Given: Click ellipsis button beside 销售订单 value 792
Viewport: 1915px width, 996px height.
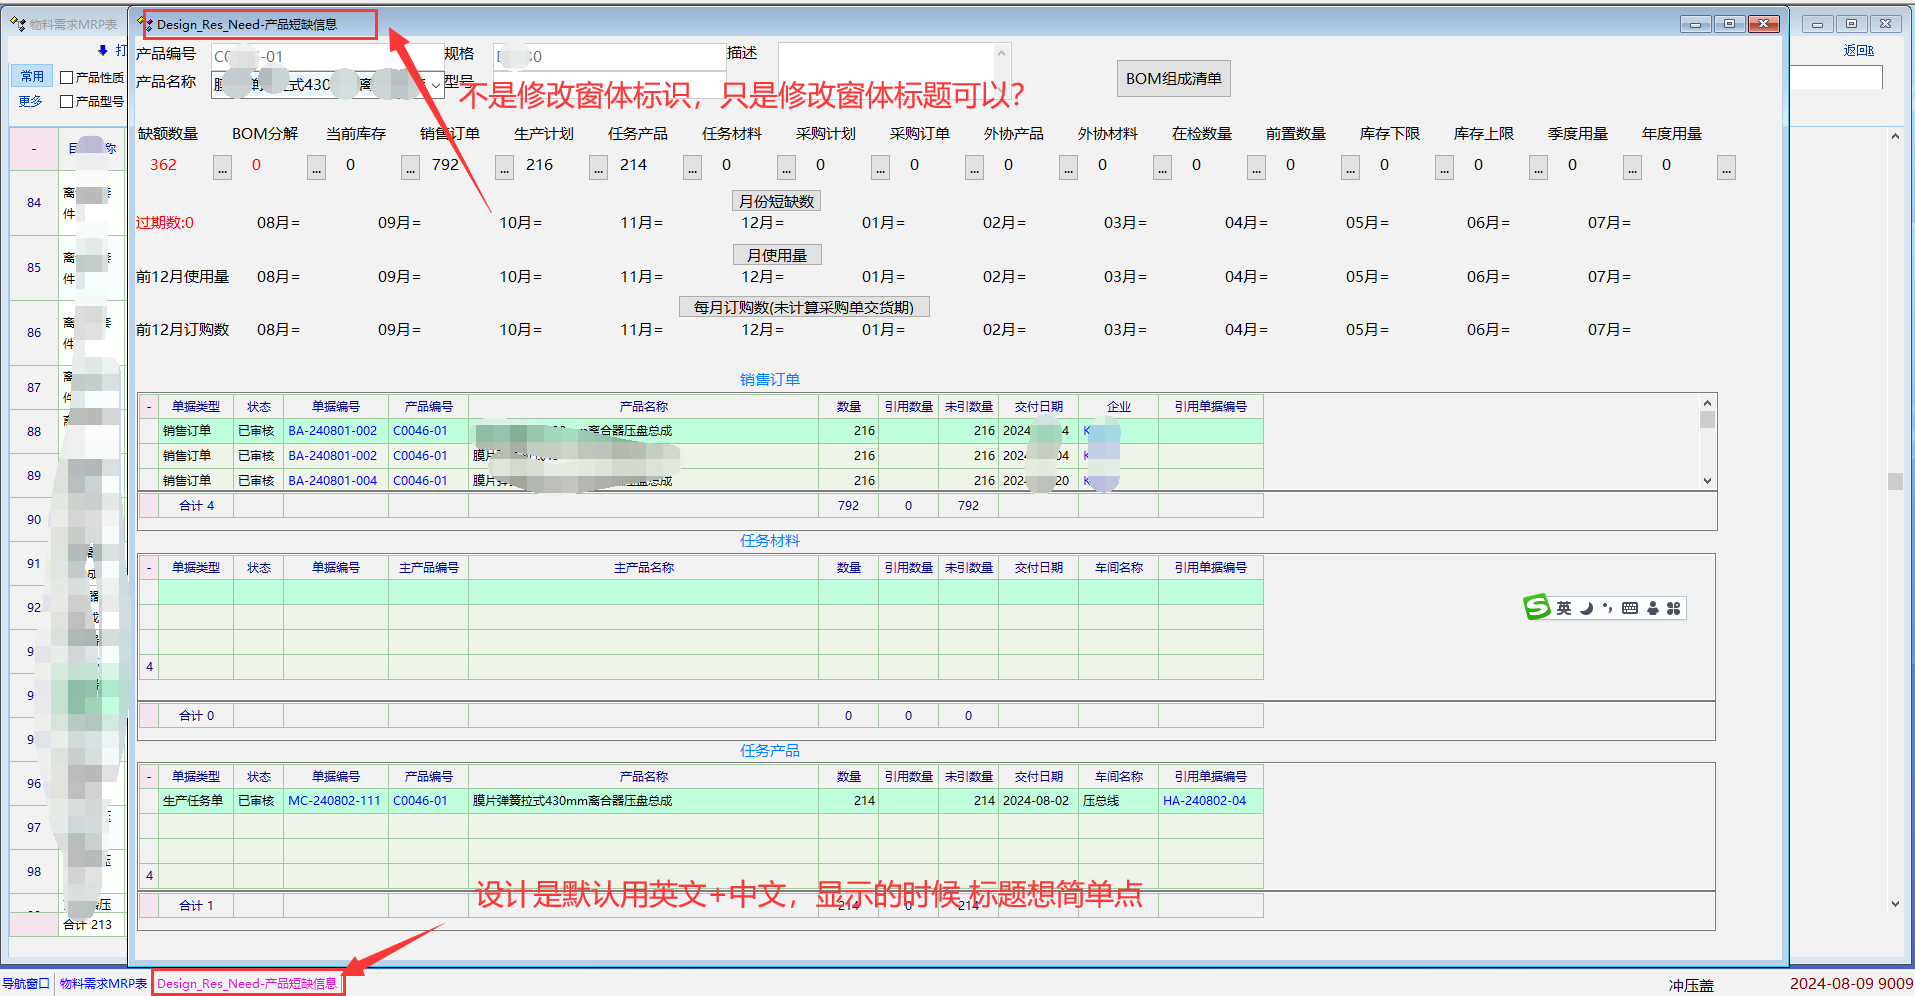Looking at the screenshot, I should pyautogui.click(x=504, y=168).
